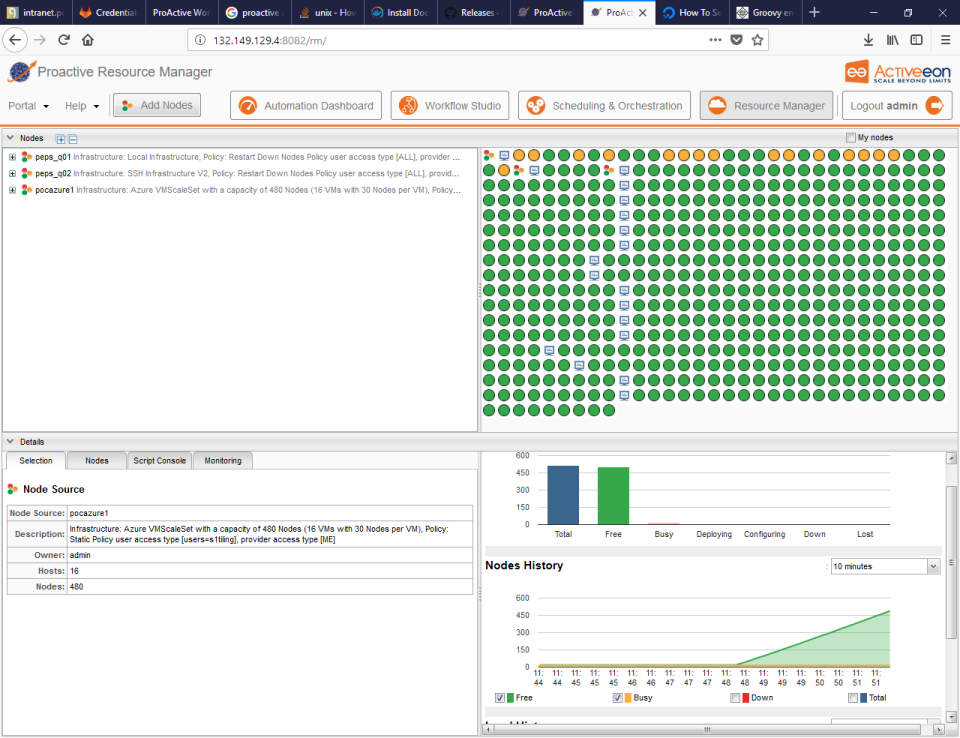Click the collapse-all minus icon in Nodes header
This screenshot has width=960, height=738.
pos(72,138)
